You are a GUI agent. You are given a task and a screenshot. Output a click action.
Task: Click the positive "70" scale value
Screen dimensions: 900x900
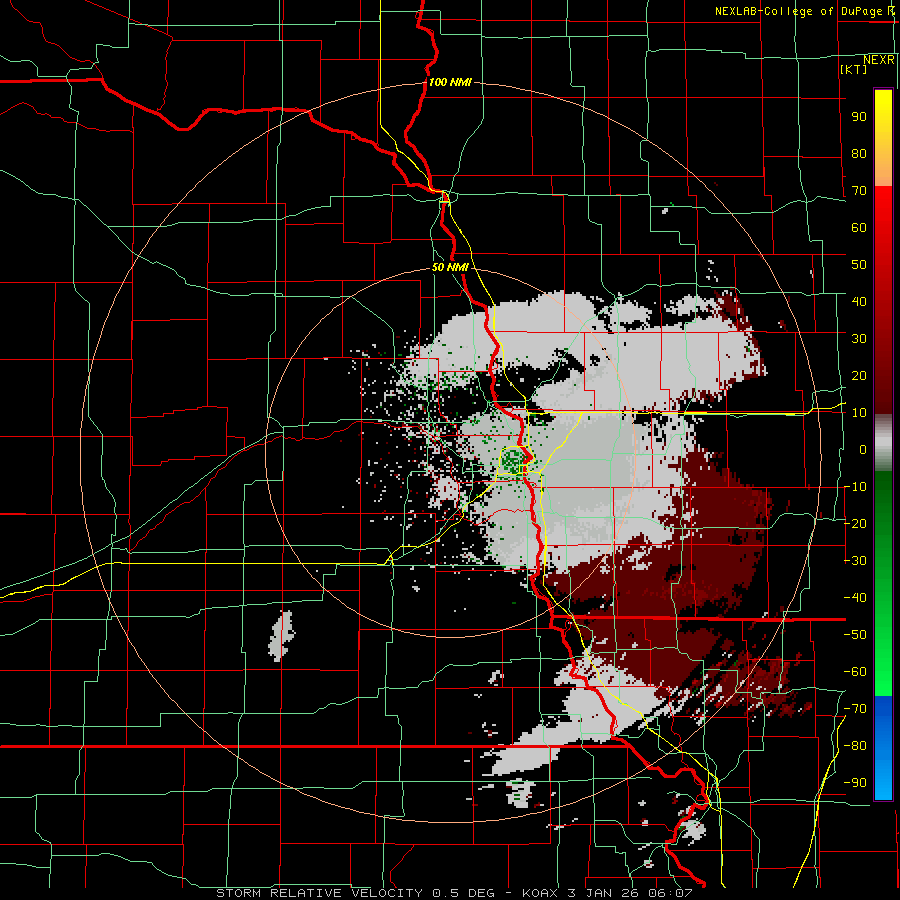859,191
